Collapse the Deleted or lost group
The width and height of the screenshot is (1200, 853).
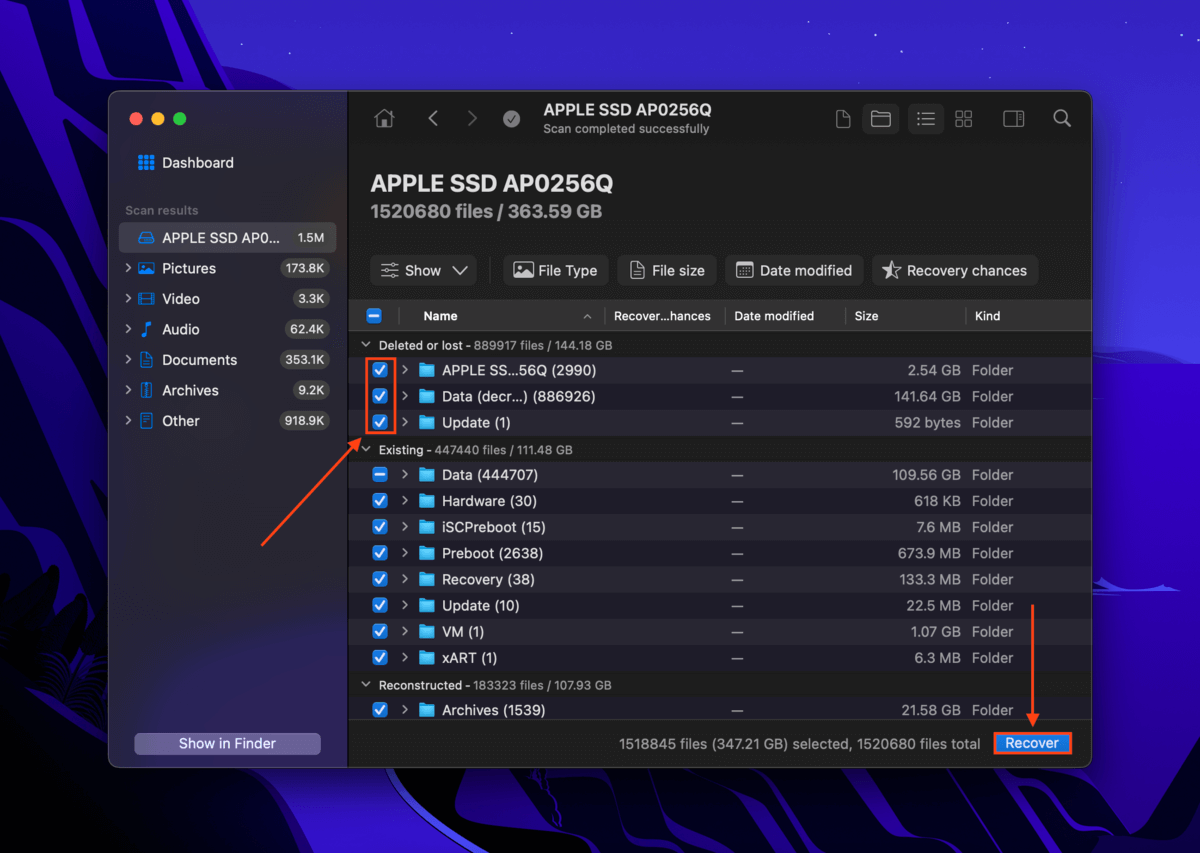click(x=366, y=345)
